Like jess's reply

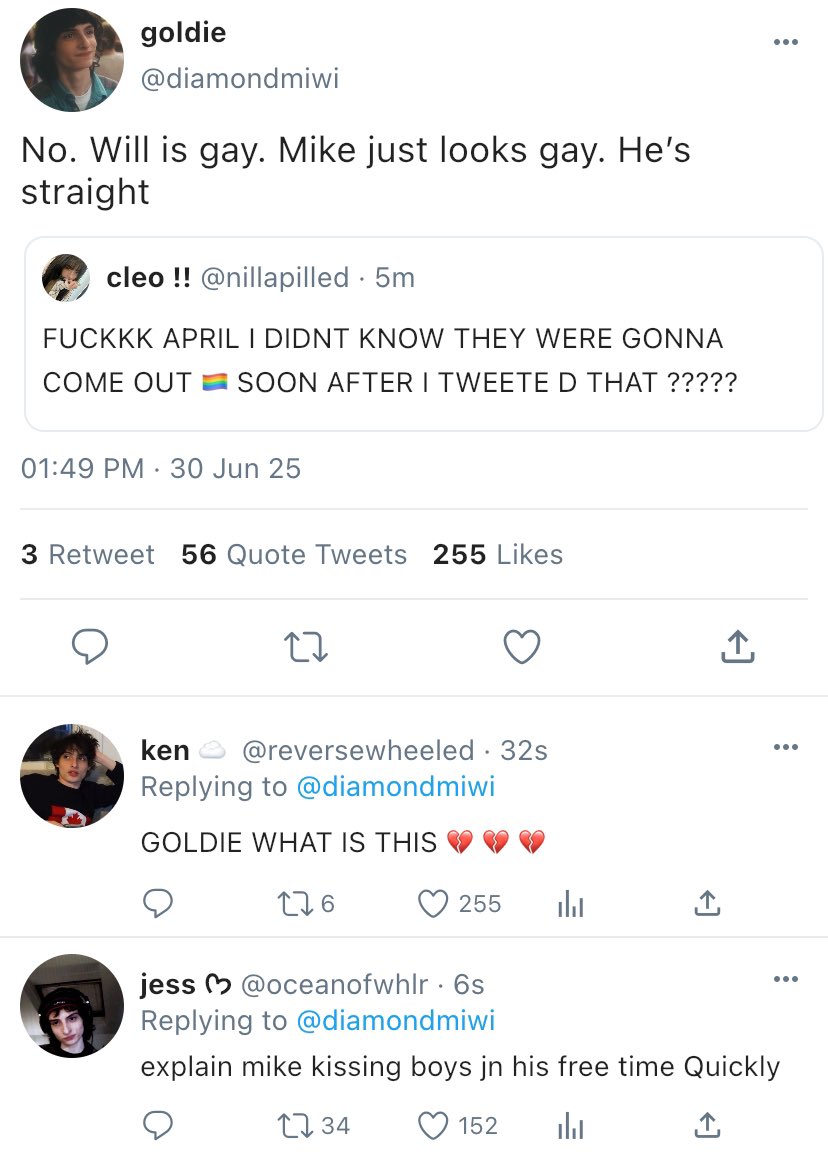coord(432,1126)
